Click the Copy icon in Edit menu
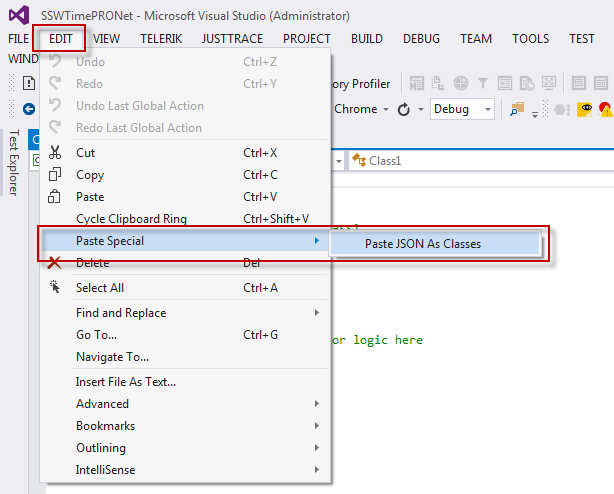The width and height of the screenshot is (614, 494). click(55, 175)
